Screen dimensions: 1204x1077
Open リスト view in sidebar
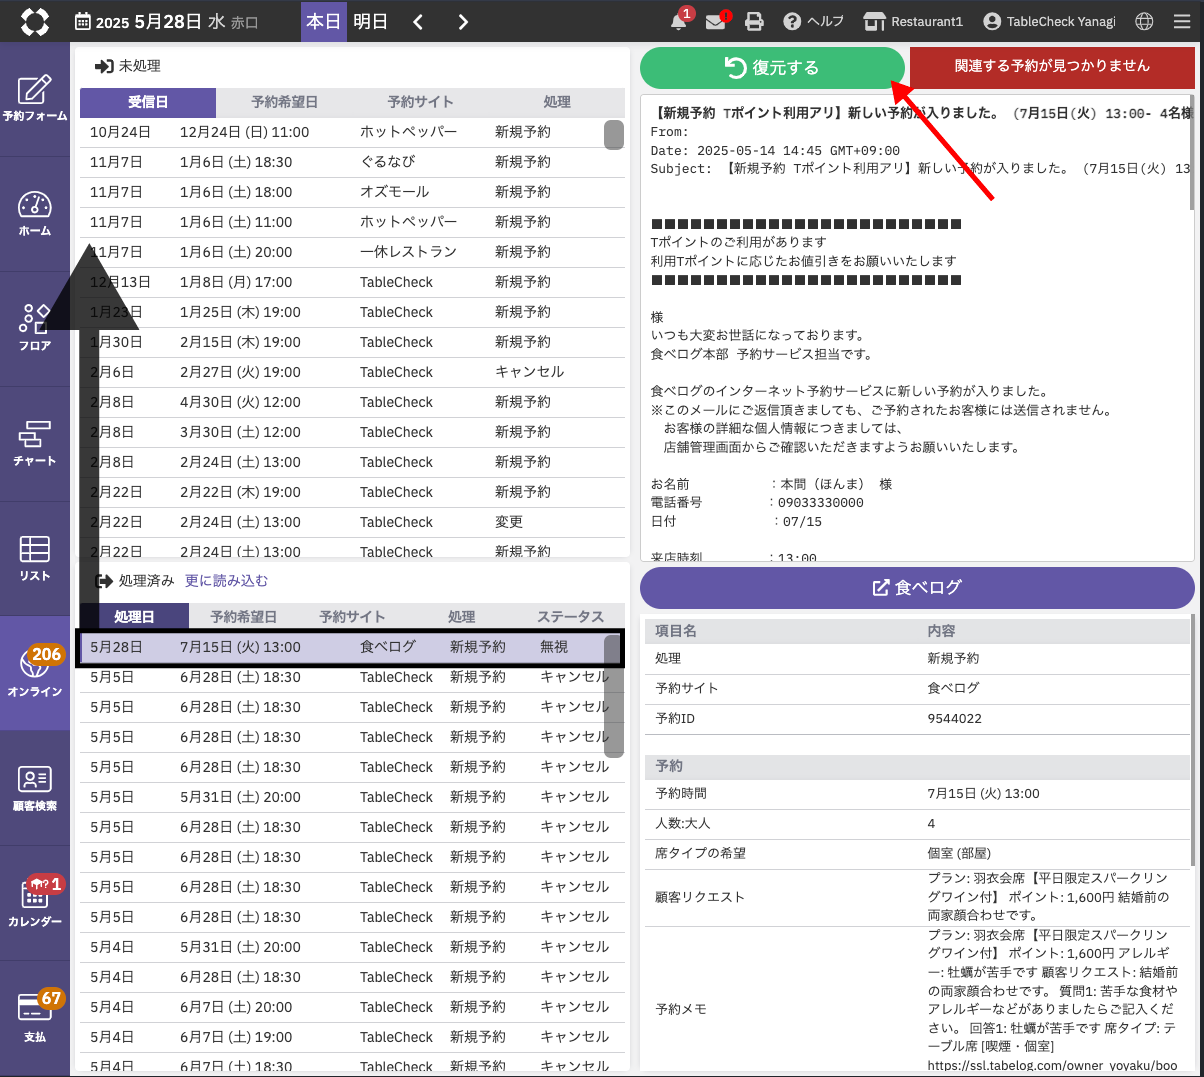(35, 559)
